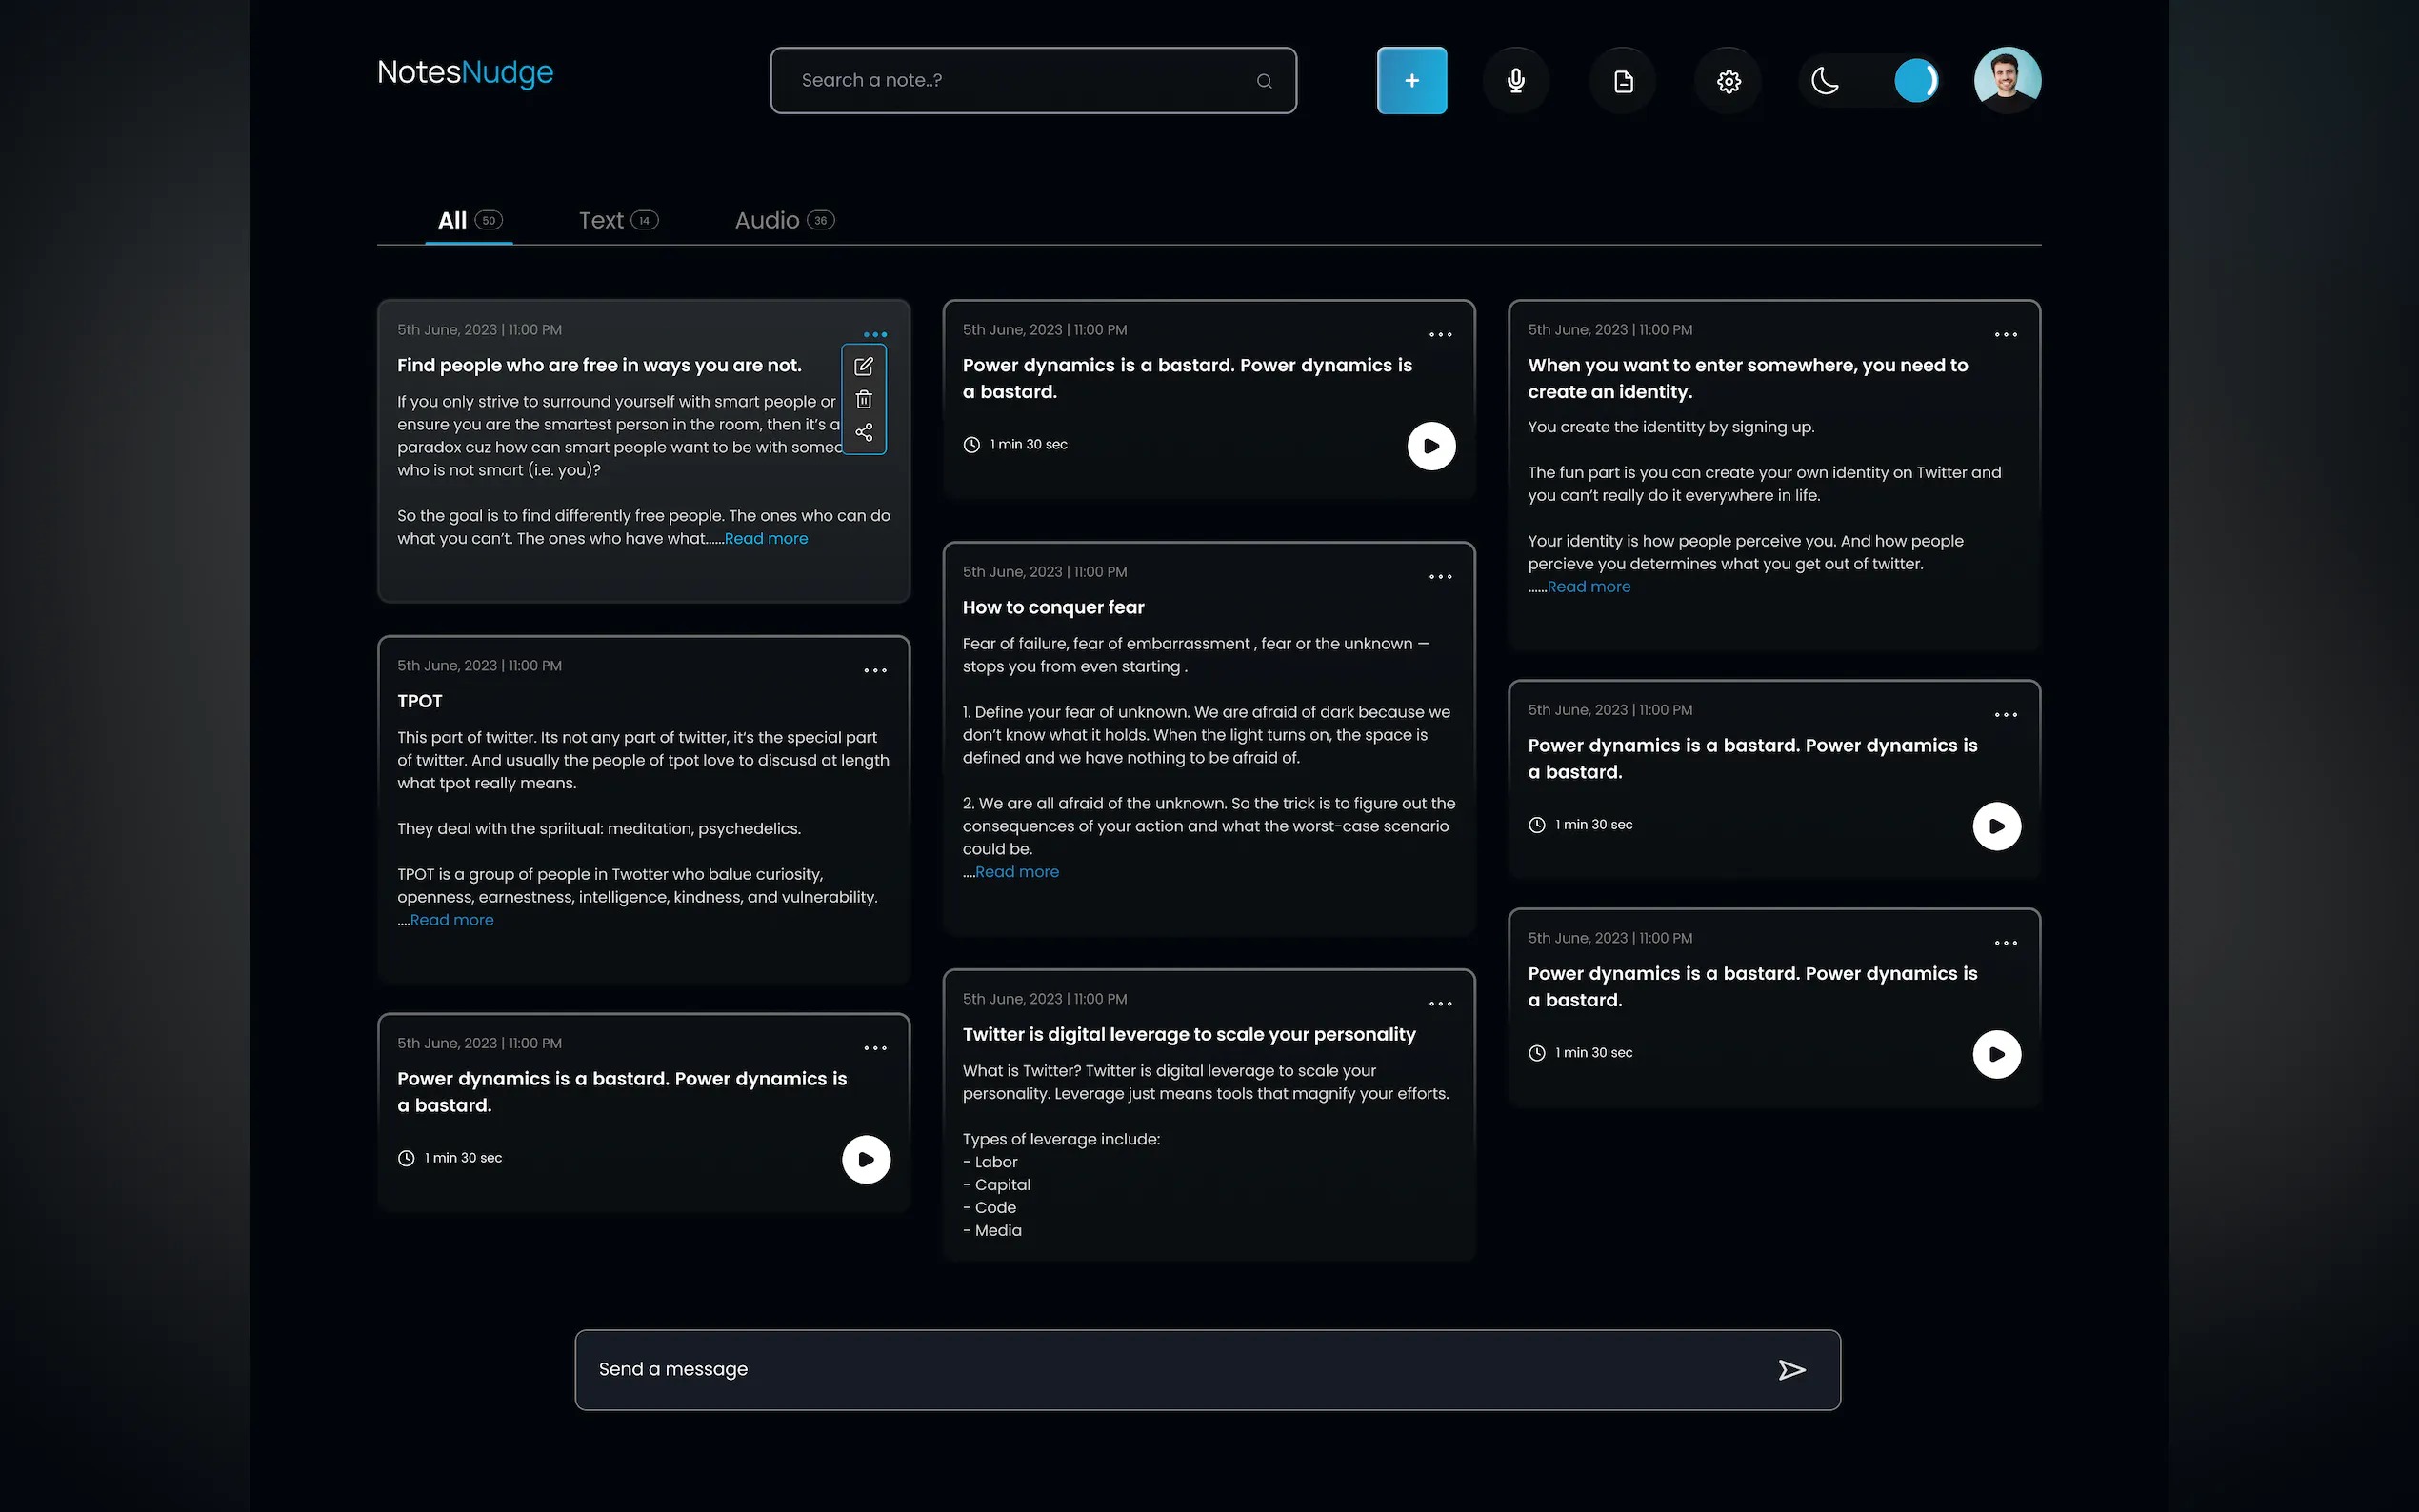Screen dimensions: 2419x1512
Task: Click the send arrow icon in message box
Action: tap(1791, 1369)
